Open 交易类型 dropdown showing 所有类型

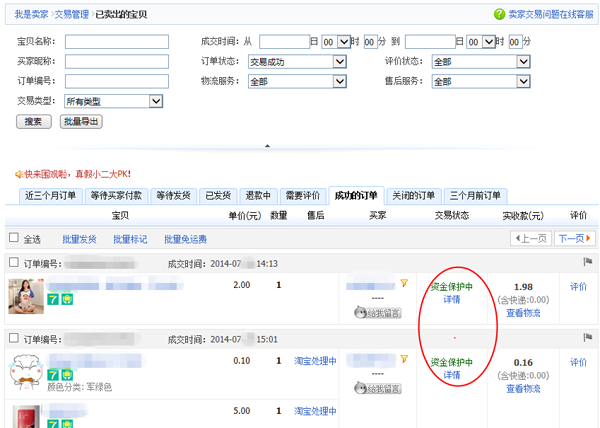click(x=114, y=101)
